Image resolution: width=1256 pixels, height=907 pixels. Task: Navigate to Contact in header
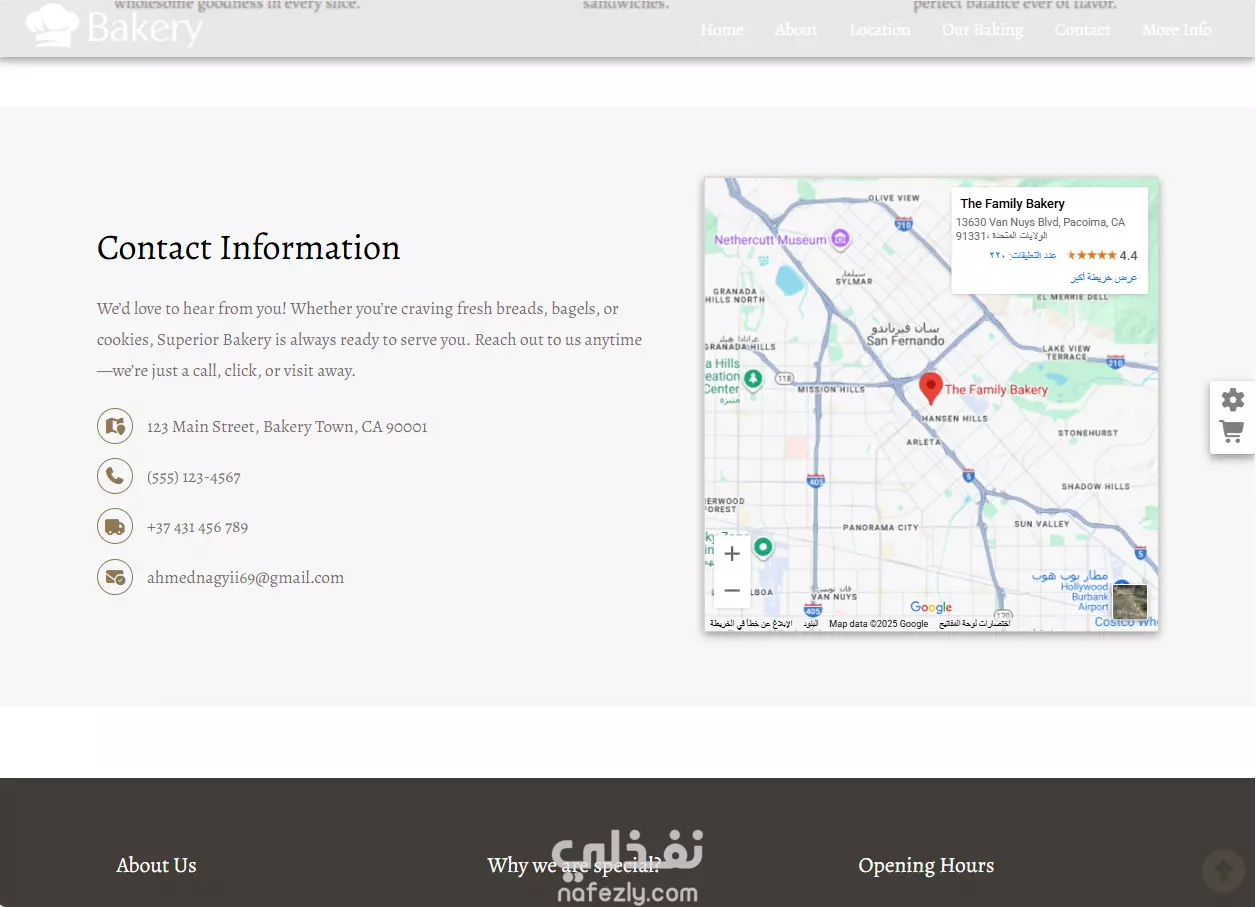1083,30
